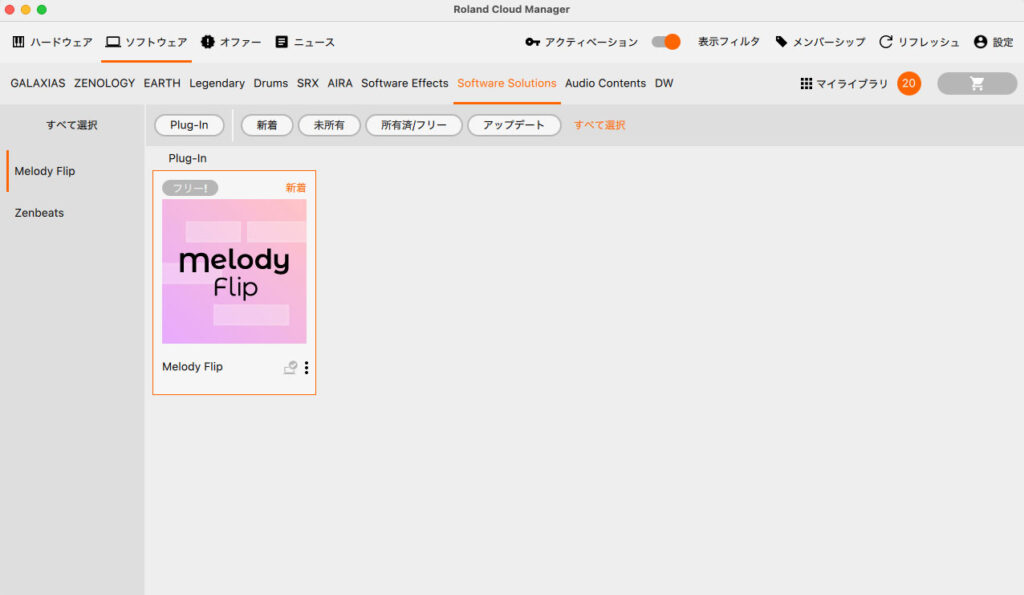This screenshot has width=1024, height=595.
Task: Click the orange 20 count badge
Action: tap(909, 84)
